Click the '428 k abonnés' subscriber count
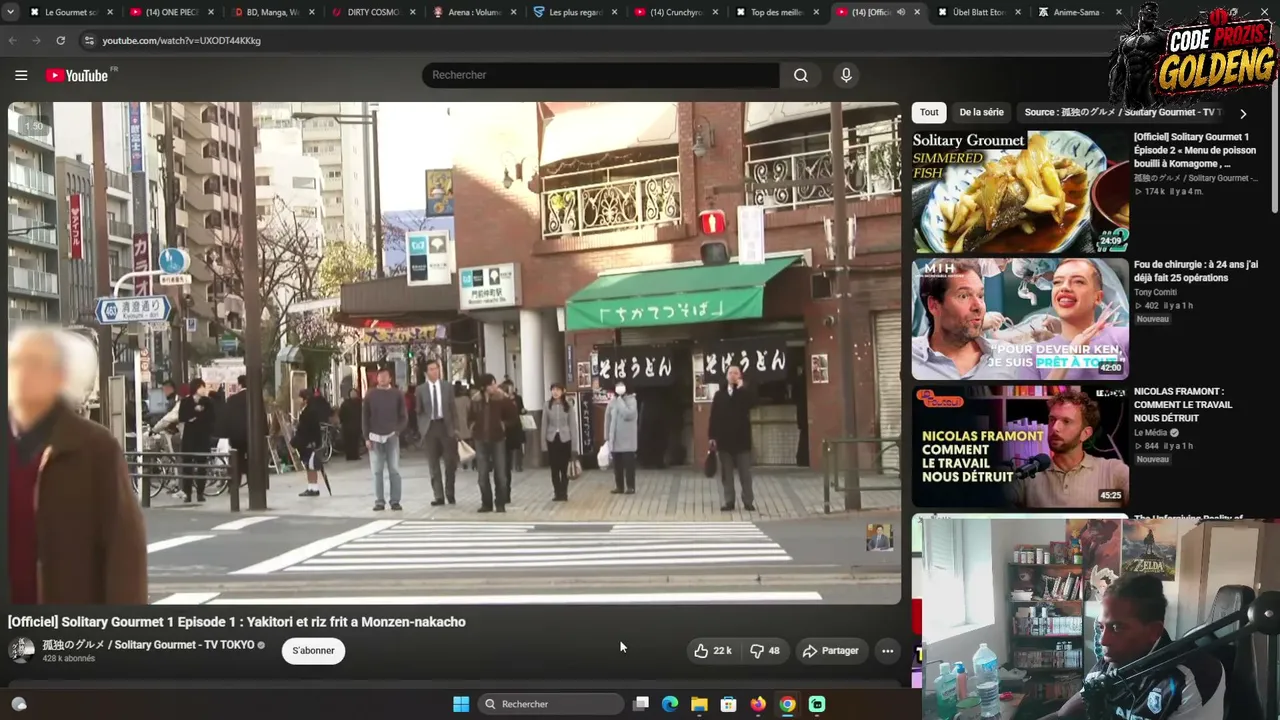This screenshot has width=1280, height=720. 68,659
